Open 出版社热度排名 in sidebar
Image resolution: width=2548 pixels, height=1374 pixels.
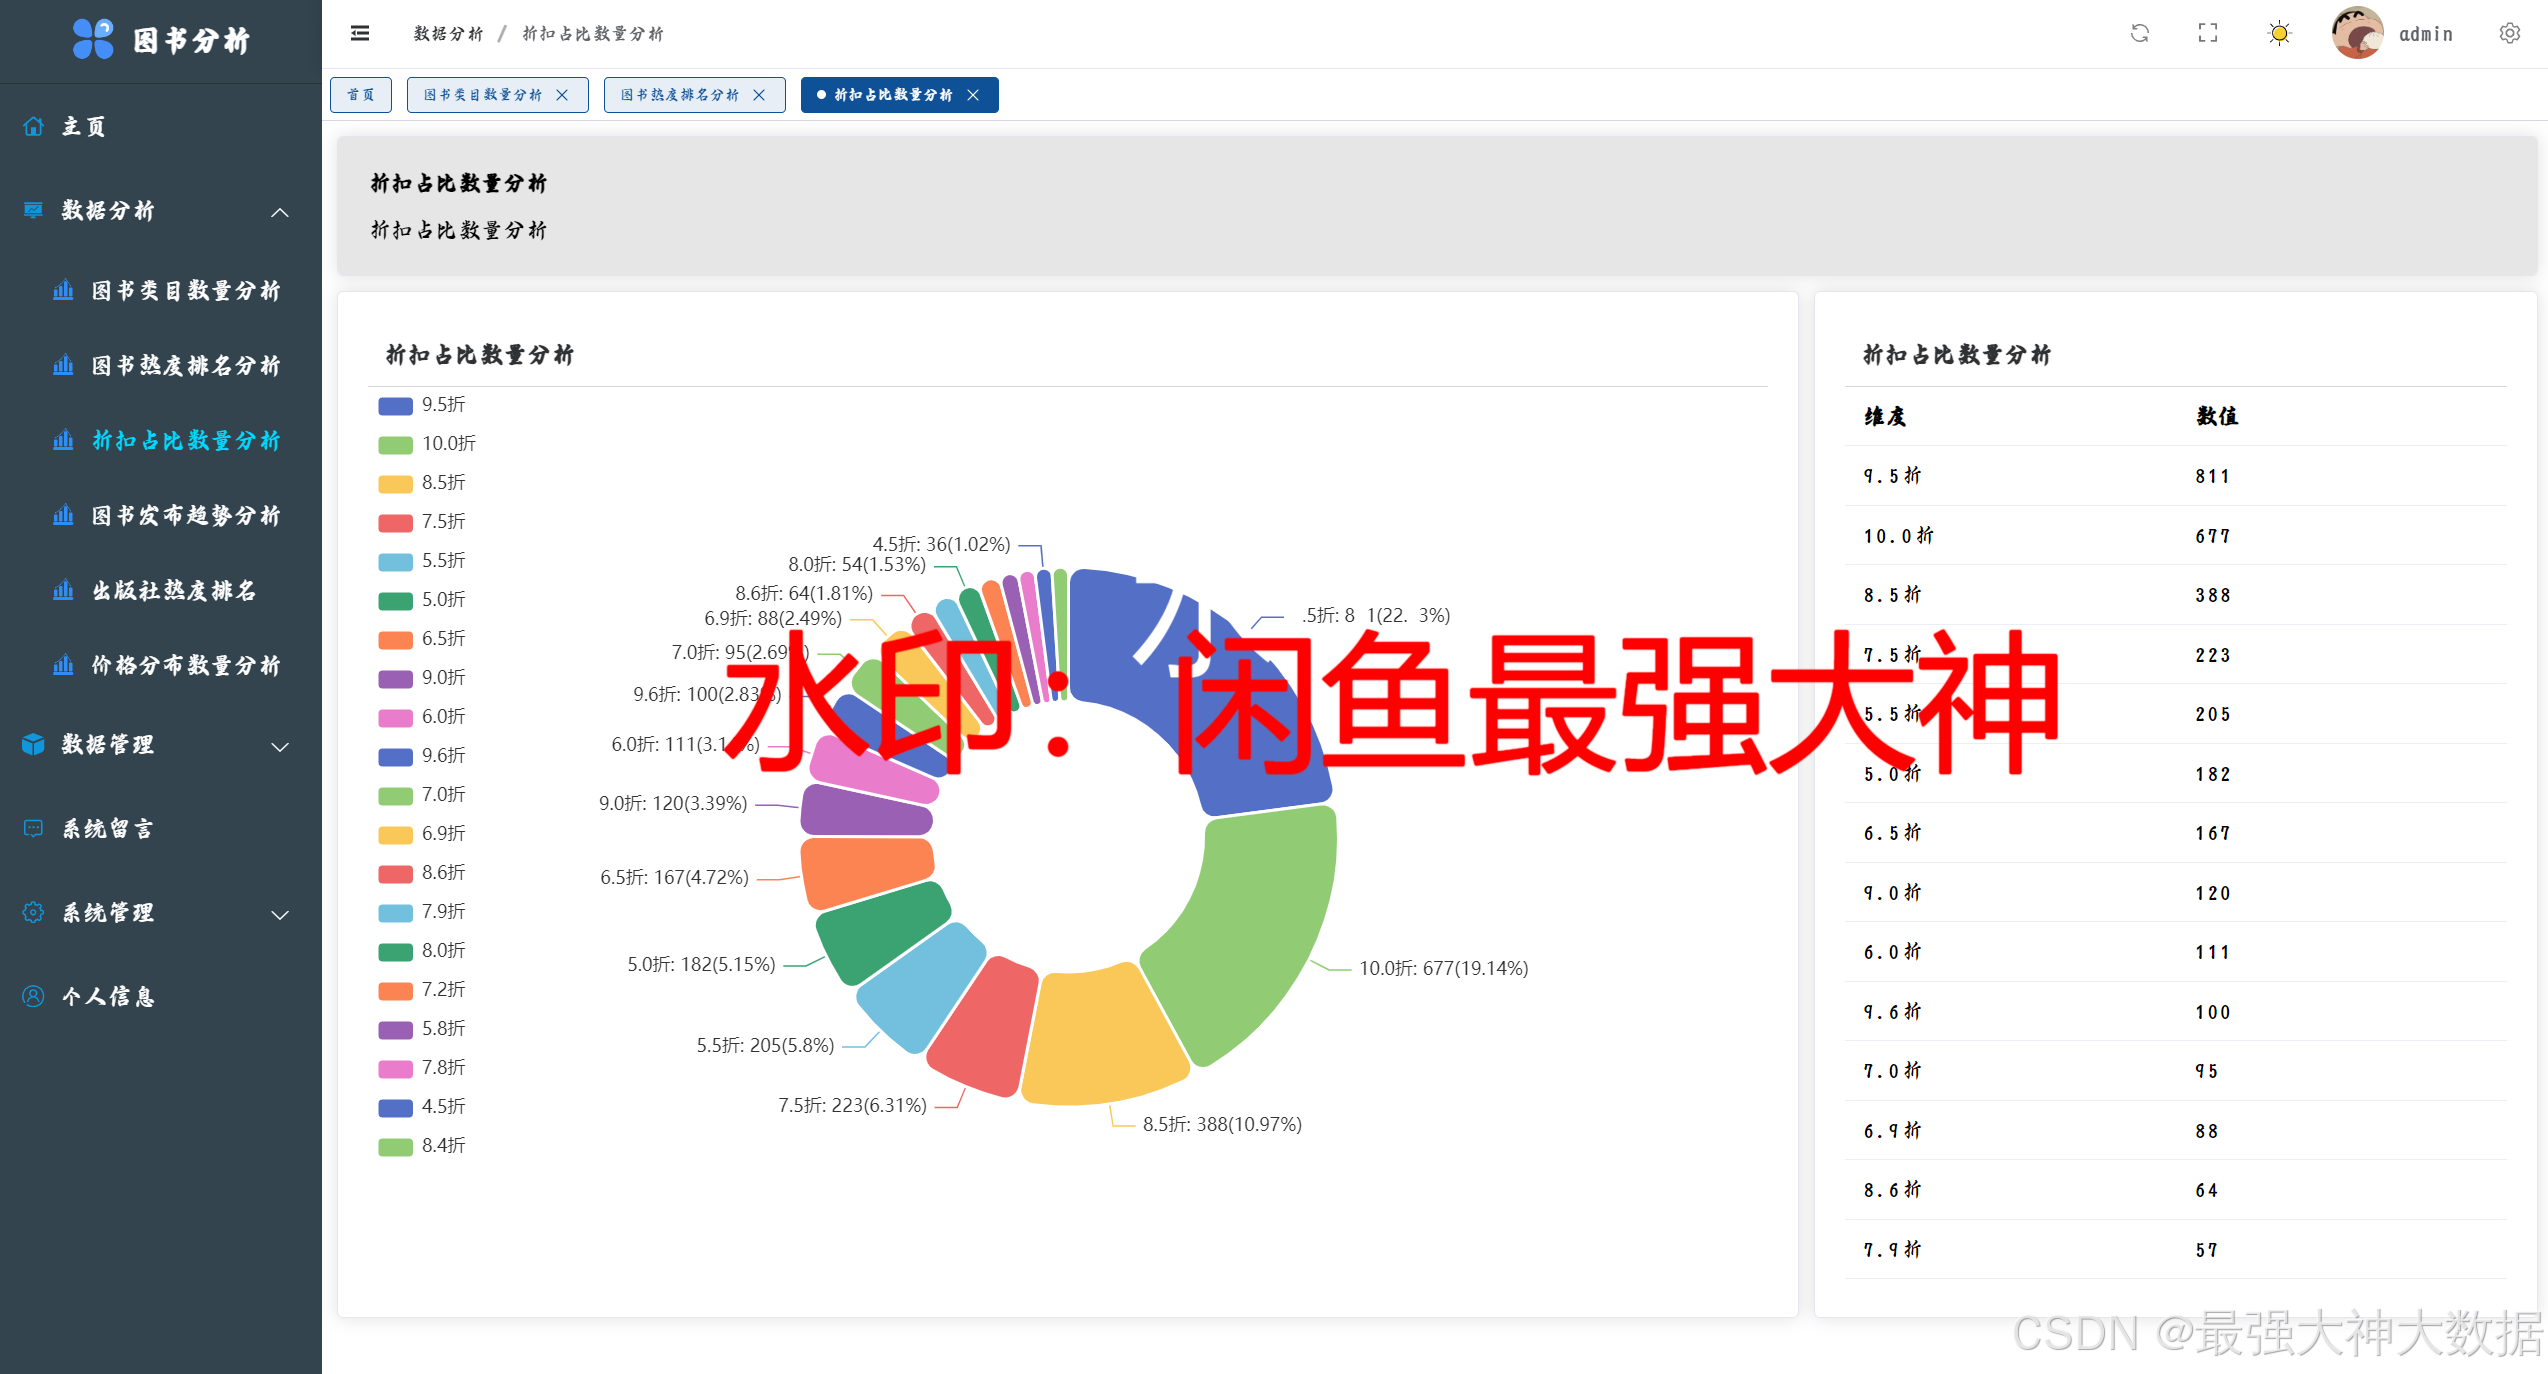tap(174, 591)
